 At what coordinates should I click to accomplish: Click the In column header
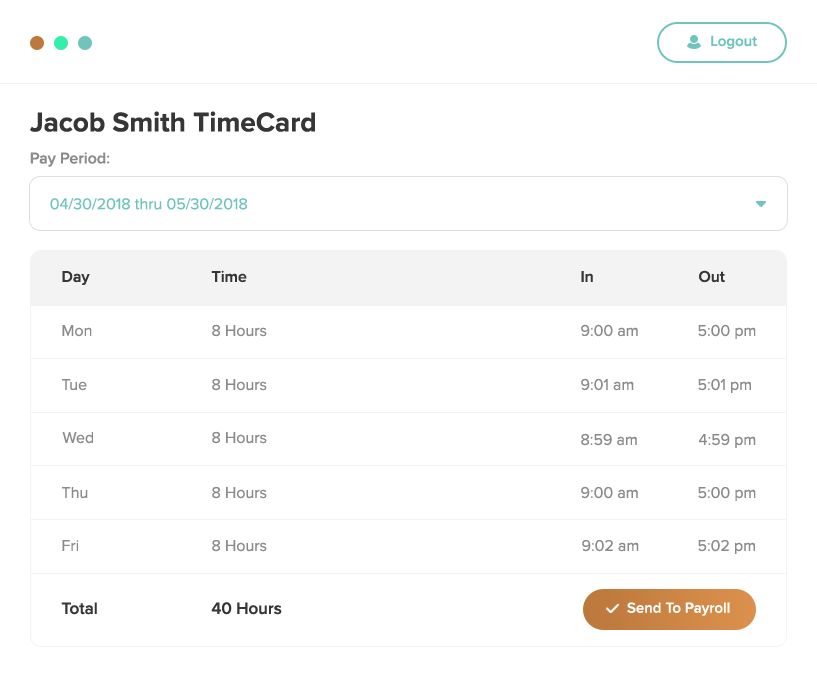coord(586,277)
